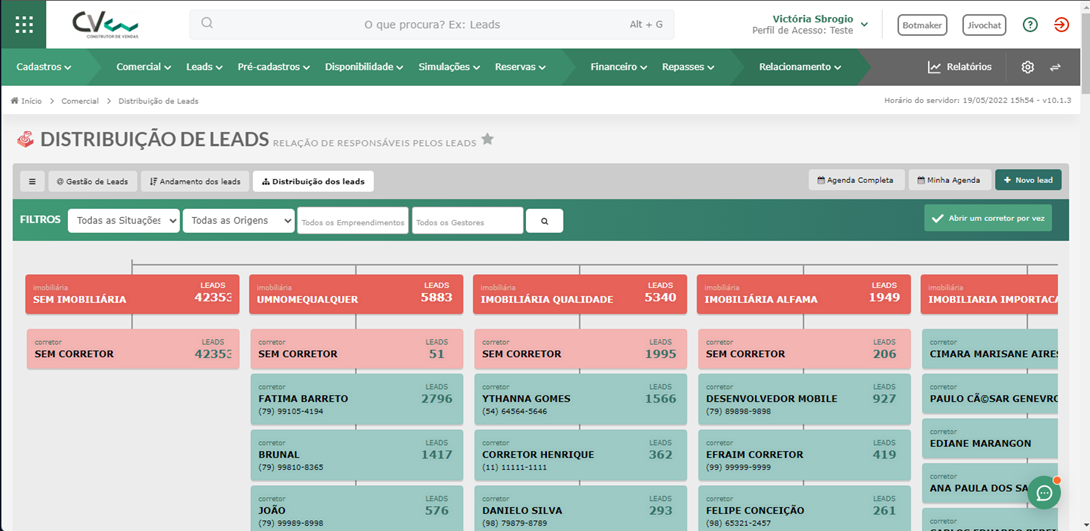Mark page as favorite with star icon

[x=487, y=139]
